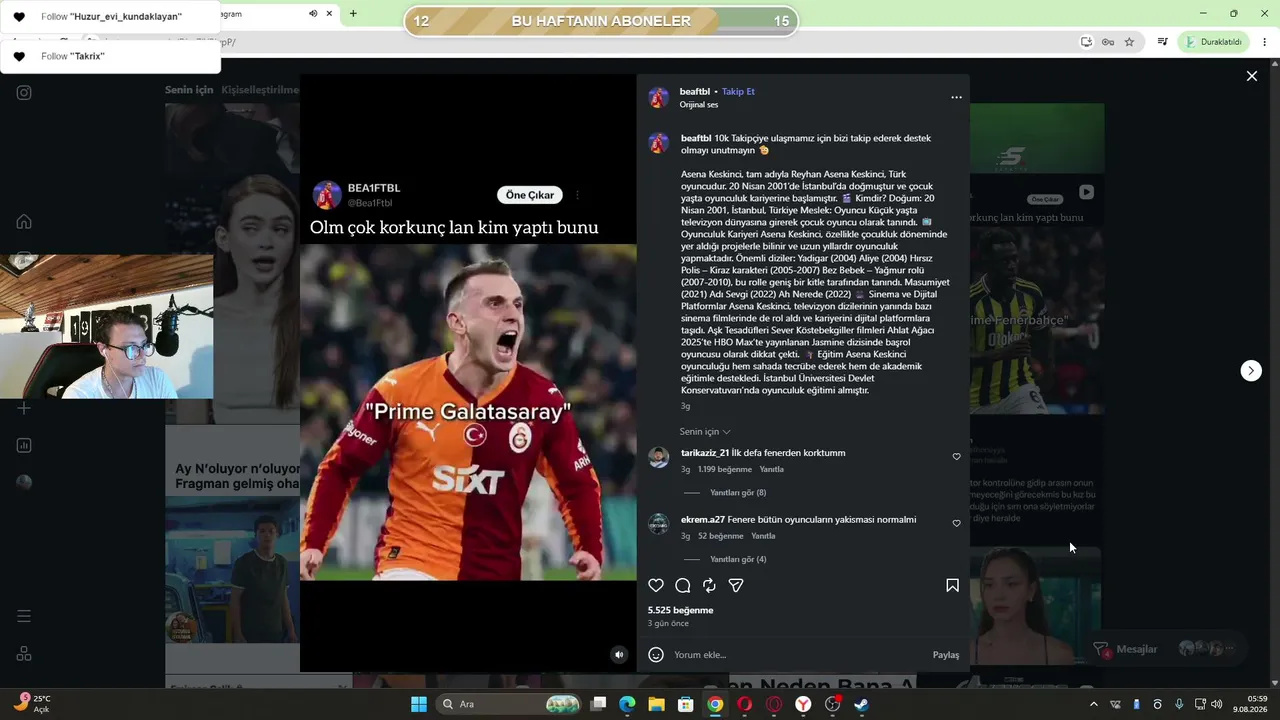Open ekrem.a27's avatar
The height and width of the screenshot is (720, 1280).
click(658, 524)
